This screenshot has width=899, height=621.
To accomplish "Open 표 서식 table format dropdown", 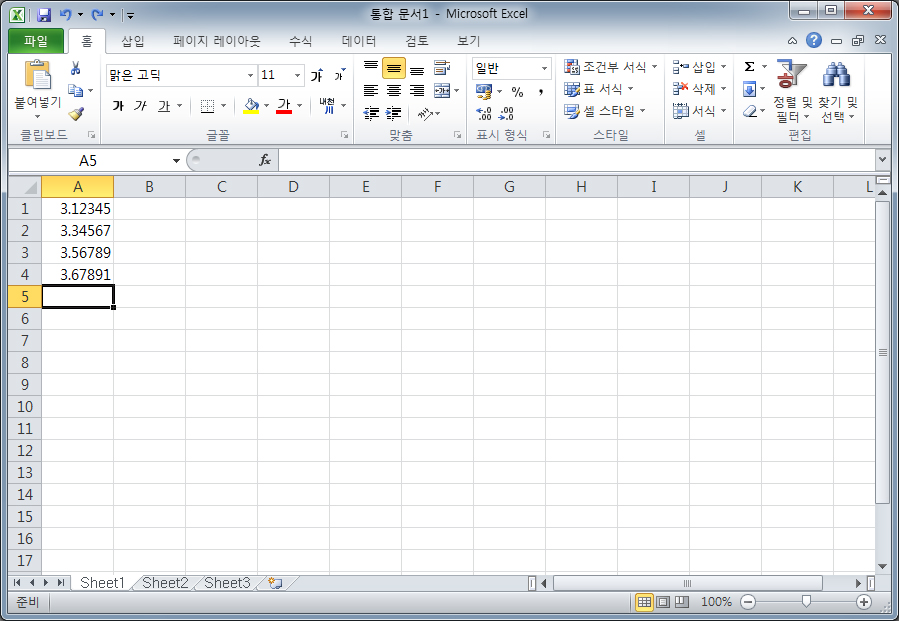I will 599,89.
